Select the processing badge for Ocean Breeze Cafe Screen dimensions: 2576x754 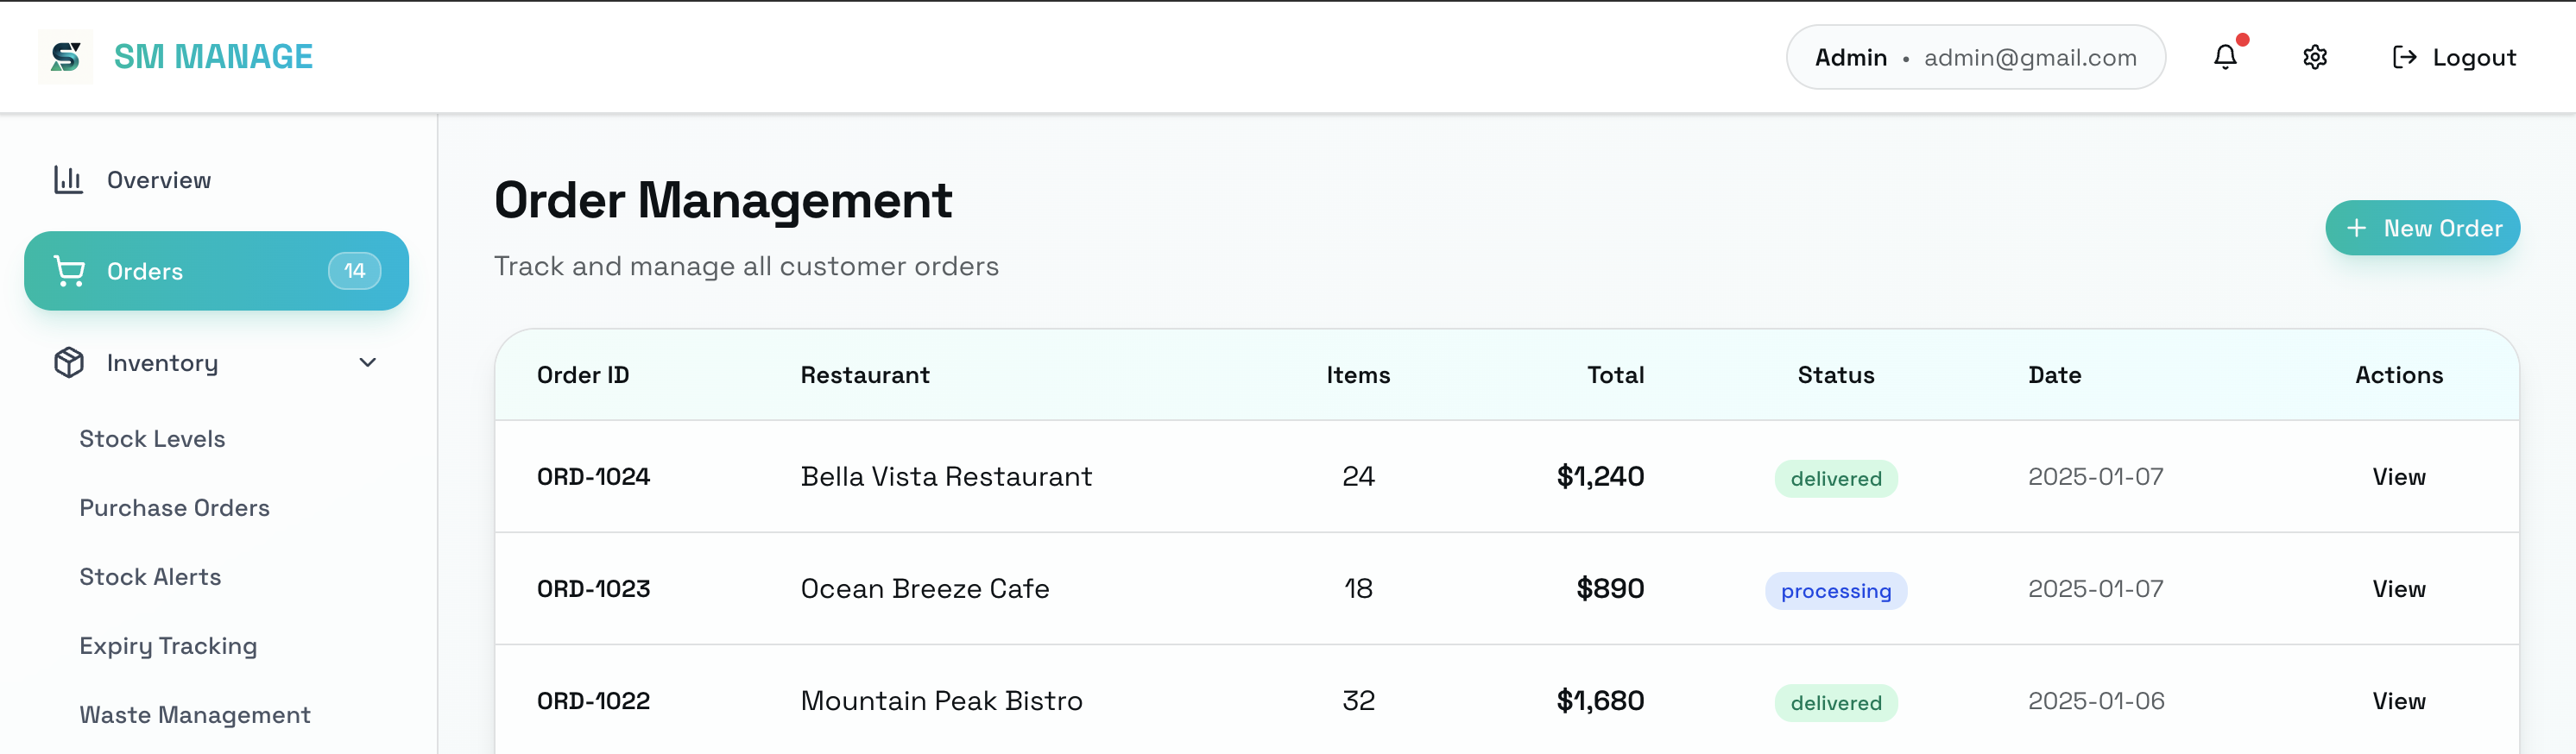pyautogui.click(x=1835, y=590)
